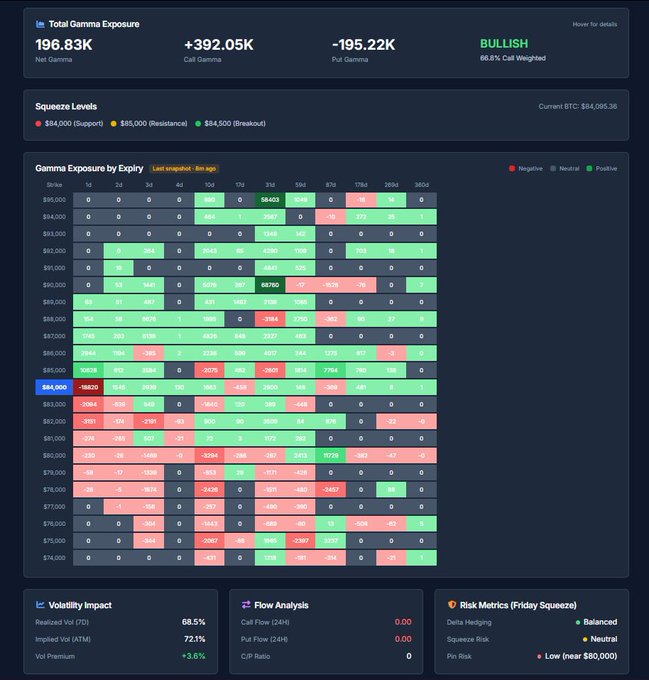Click the gray Neutral legend swatch

[553, 169]
